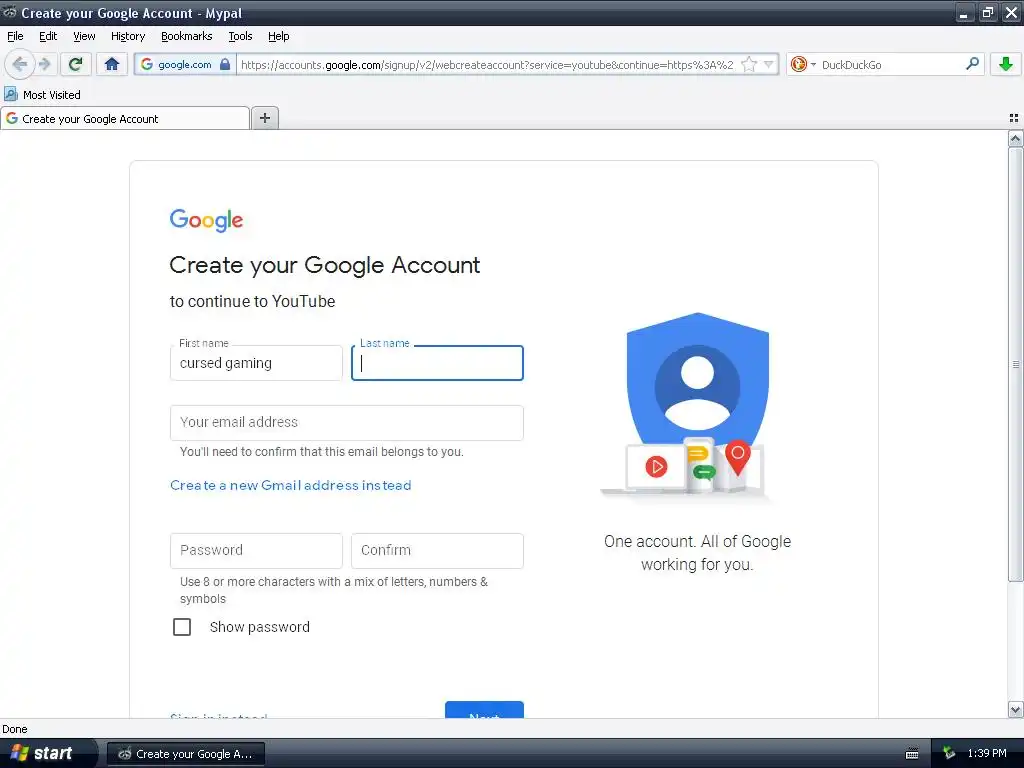The image size is (1024, 768).
Task: Select the Create your Google Account tab
Action: pos(125,118)
